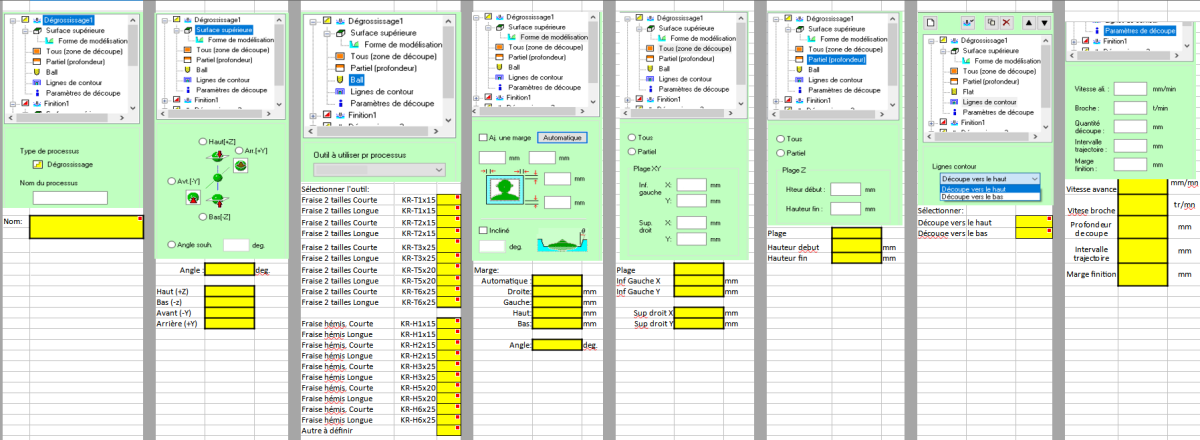Click the new blank process toolbar icon

pos(930,22)
